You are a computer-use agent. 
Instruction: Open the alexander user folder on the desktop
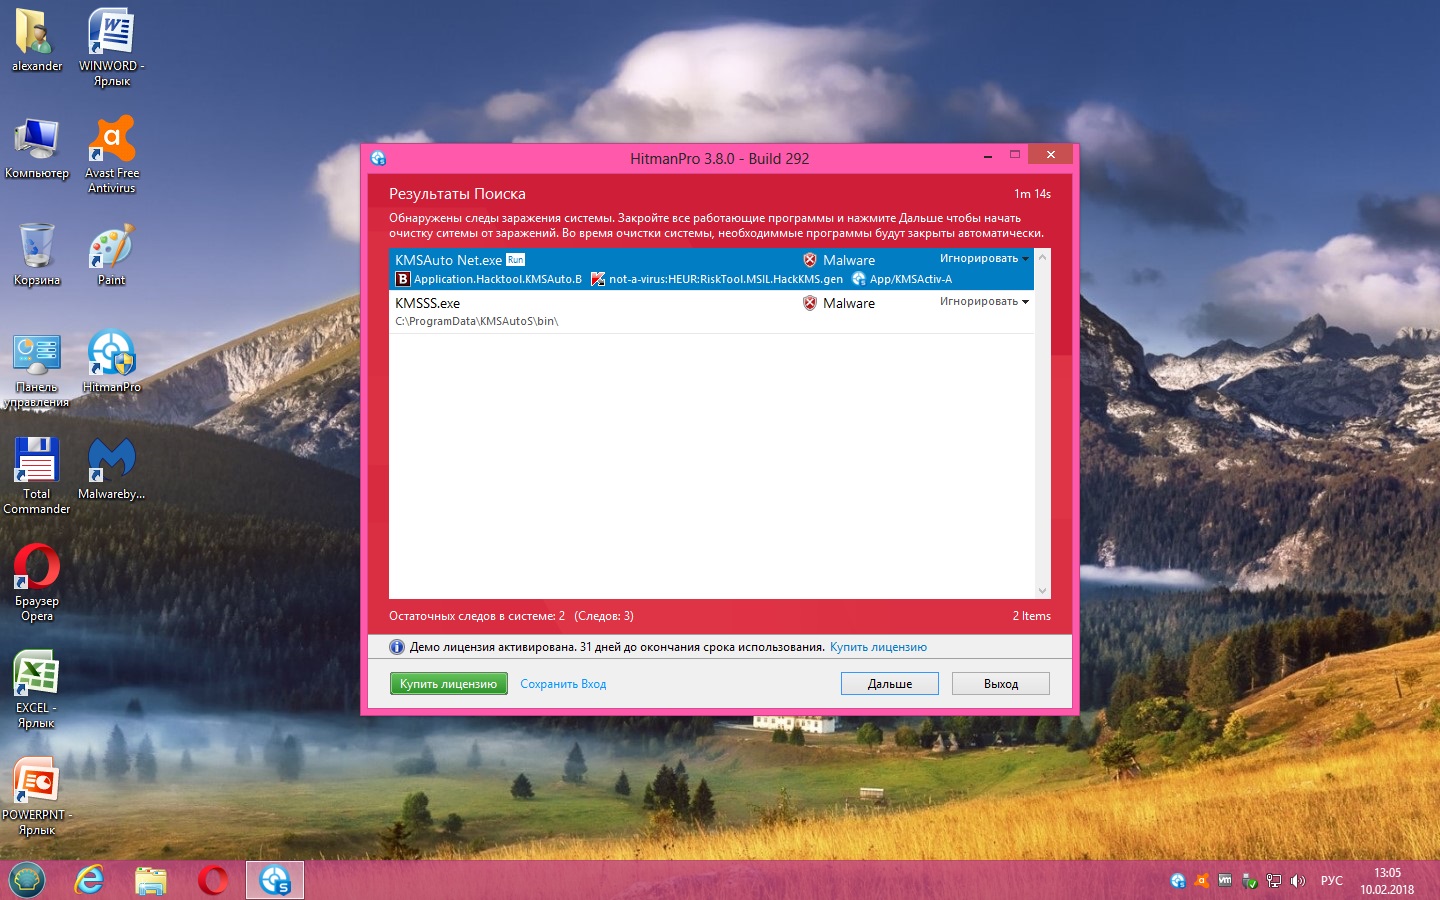pyautogui.click(x=37, y=40)
